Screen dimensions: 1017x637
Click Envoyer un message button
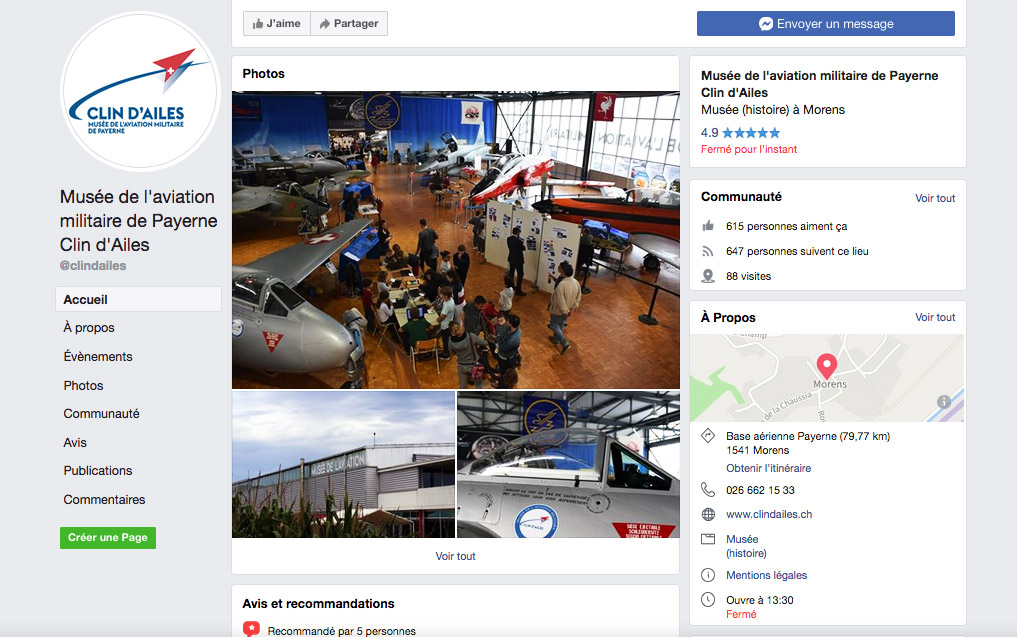point(826,23)
